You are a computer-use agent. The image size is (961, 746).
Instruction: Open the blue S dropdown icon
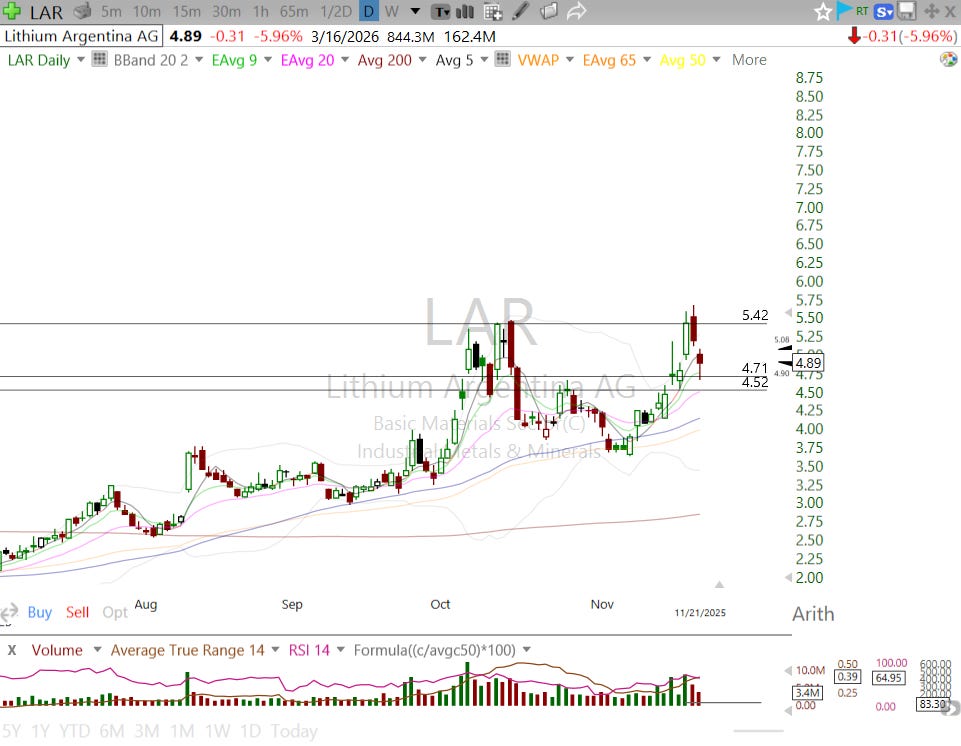coord(884,12)
